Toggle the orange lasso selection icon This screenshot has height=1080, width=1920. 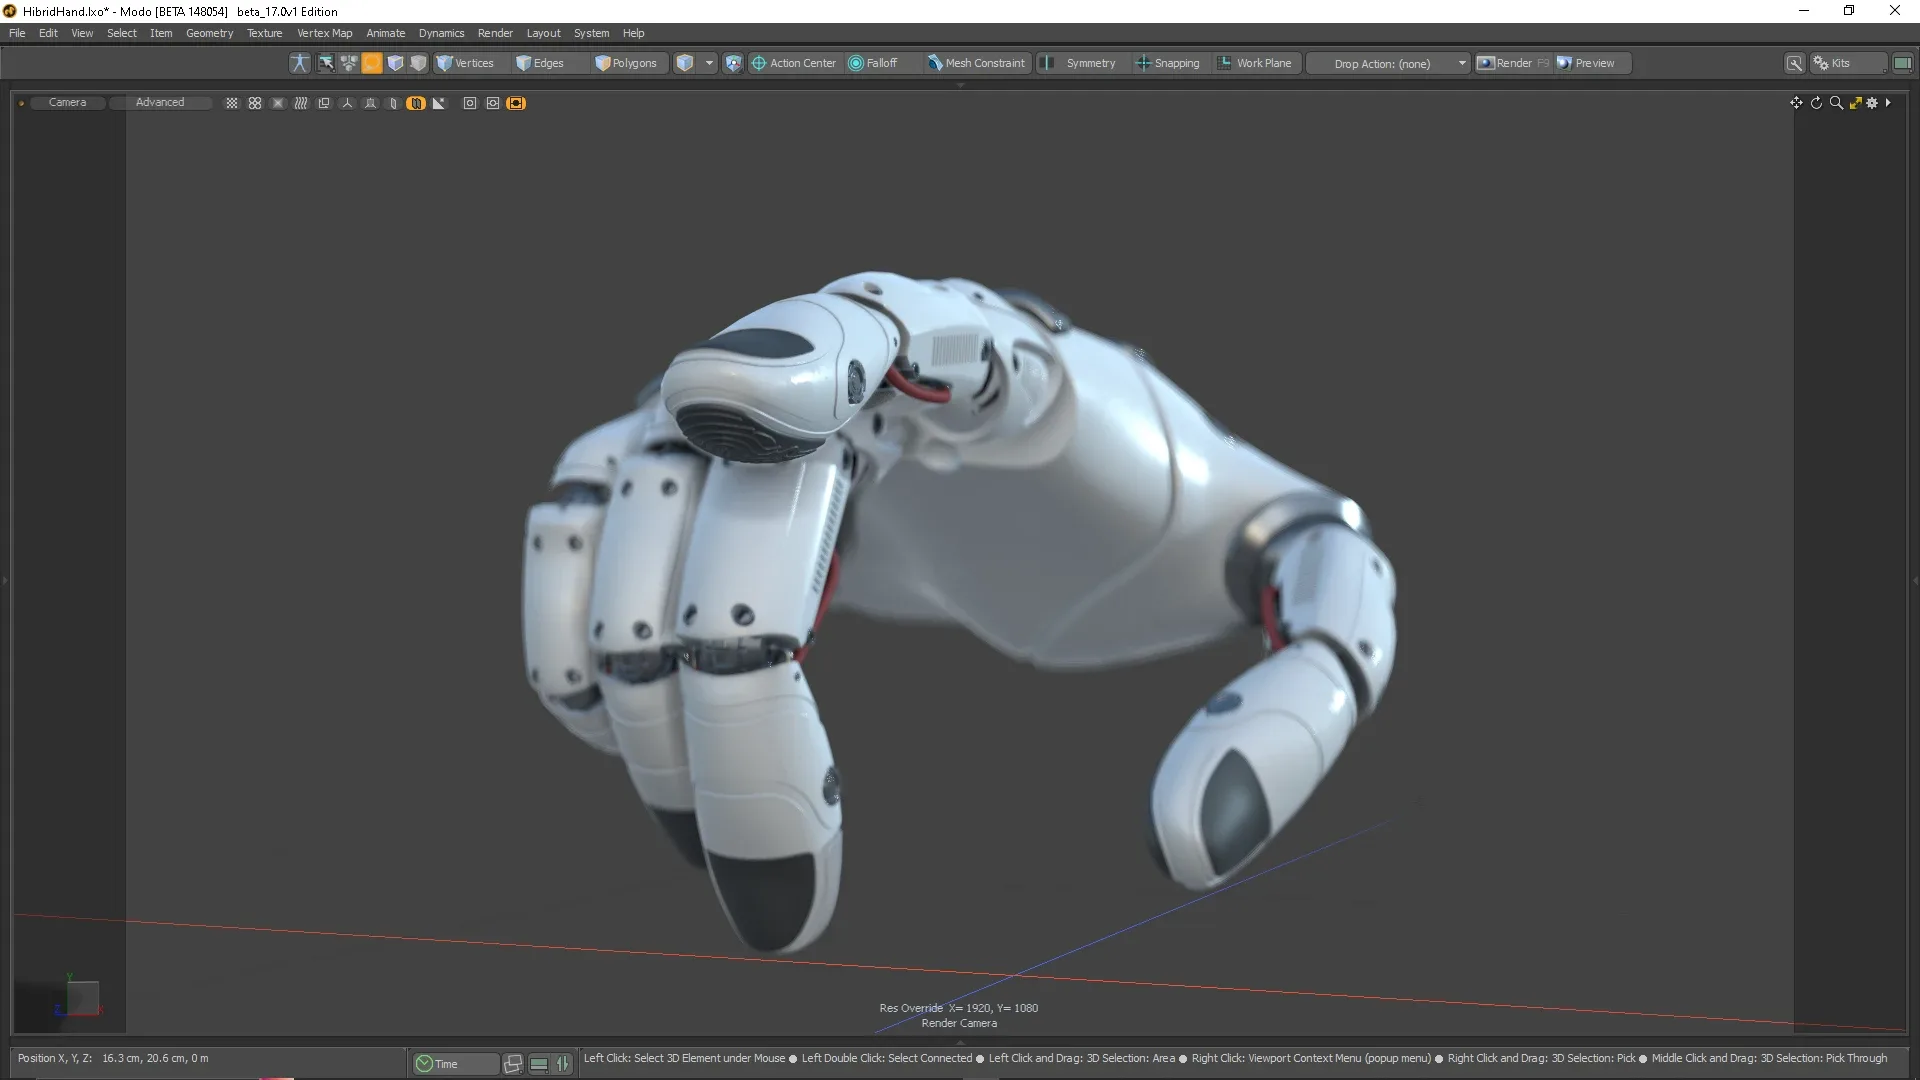(372, 63)
